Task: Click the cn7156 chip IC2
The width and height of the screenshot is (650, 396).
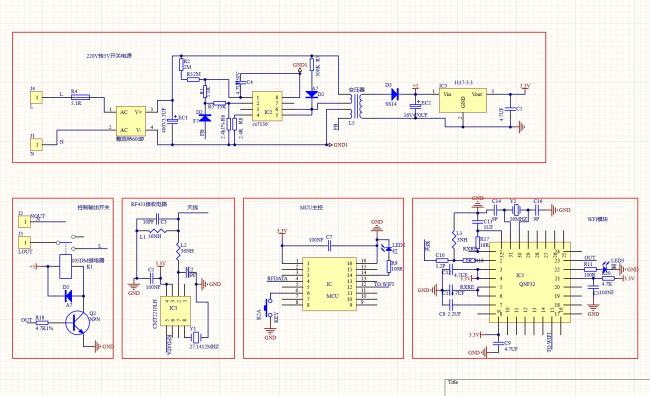Action: [267, 106]
